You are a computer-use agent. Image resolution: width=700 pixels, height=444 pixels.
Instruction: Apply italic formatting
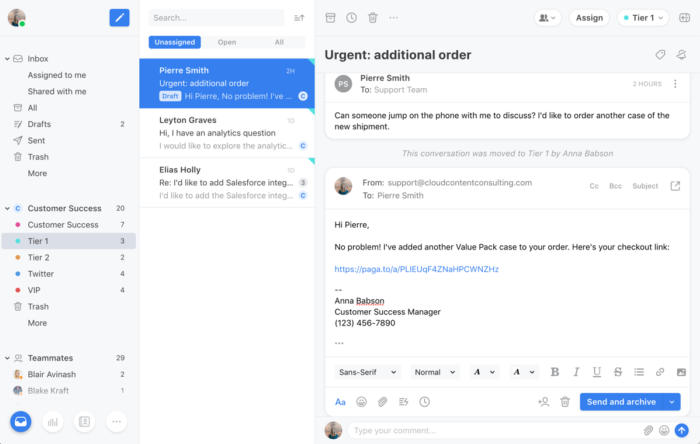(x=576, y=372)
